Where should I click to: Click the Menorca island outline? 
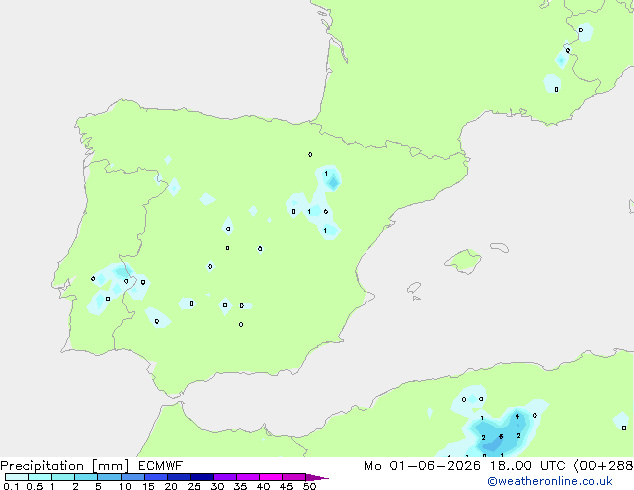[499, 247]
